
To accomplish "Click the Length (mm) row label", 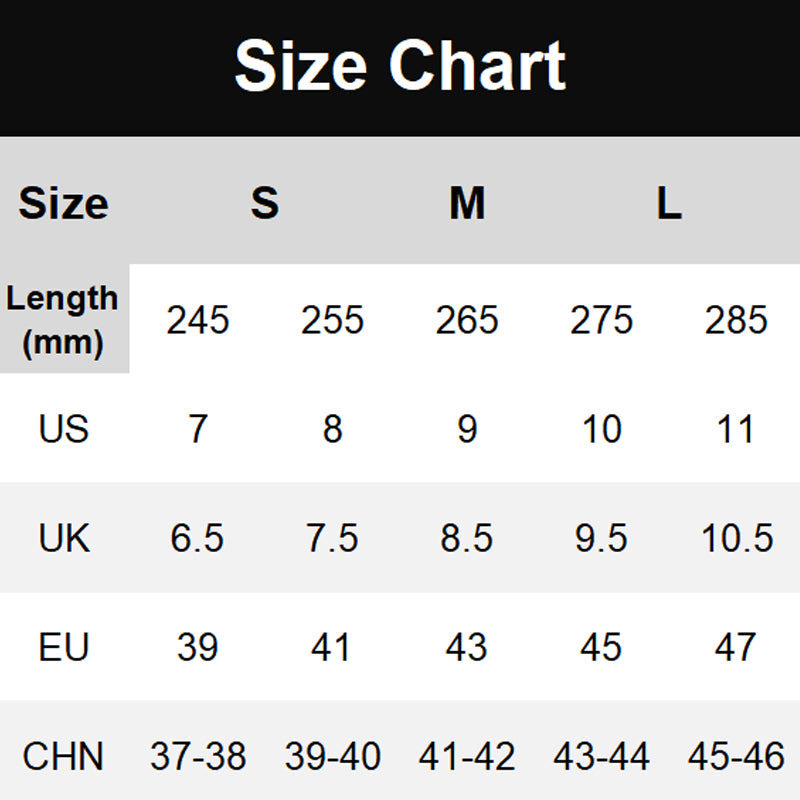I will point(63,320).
